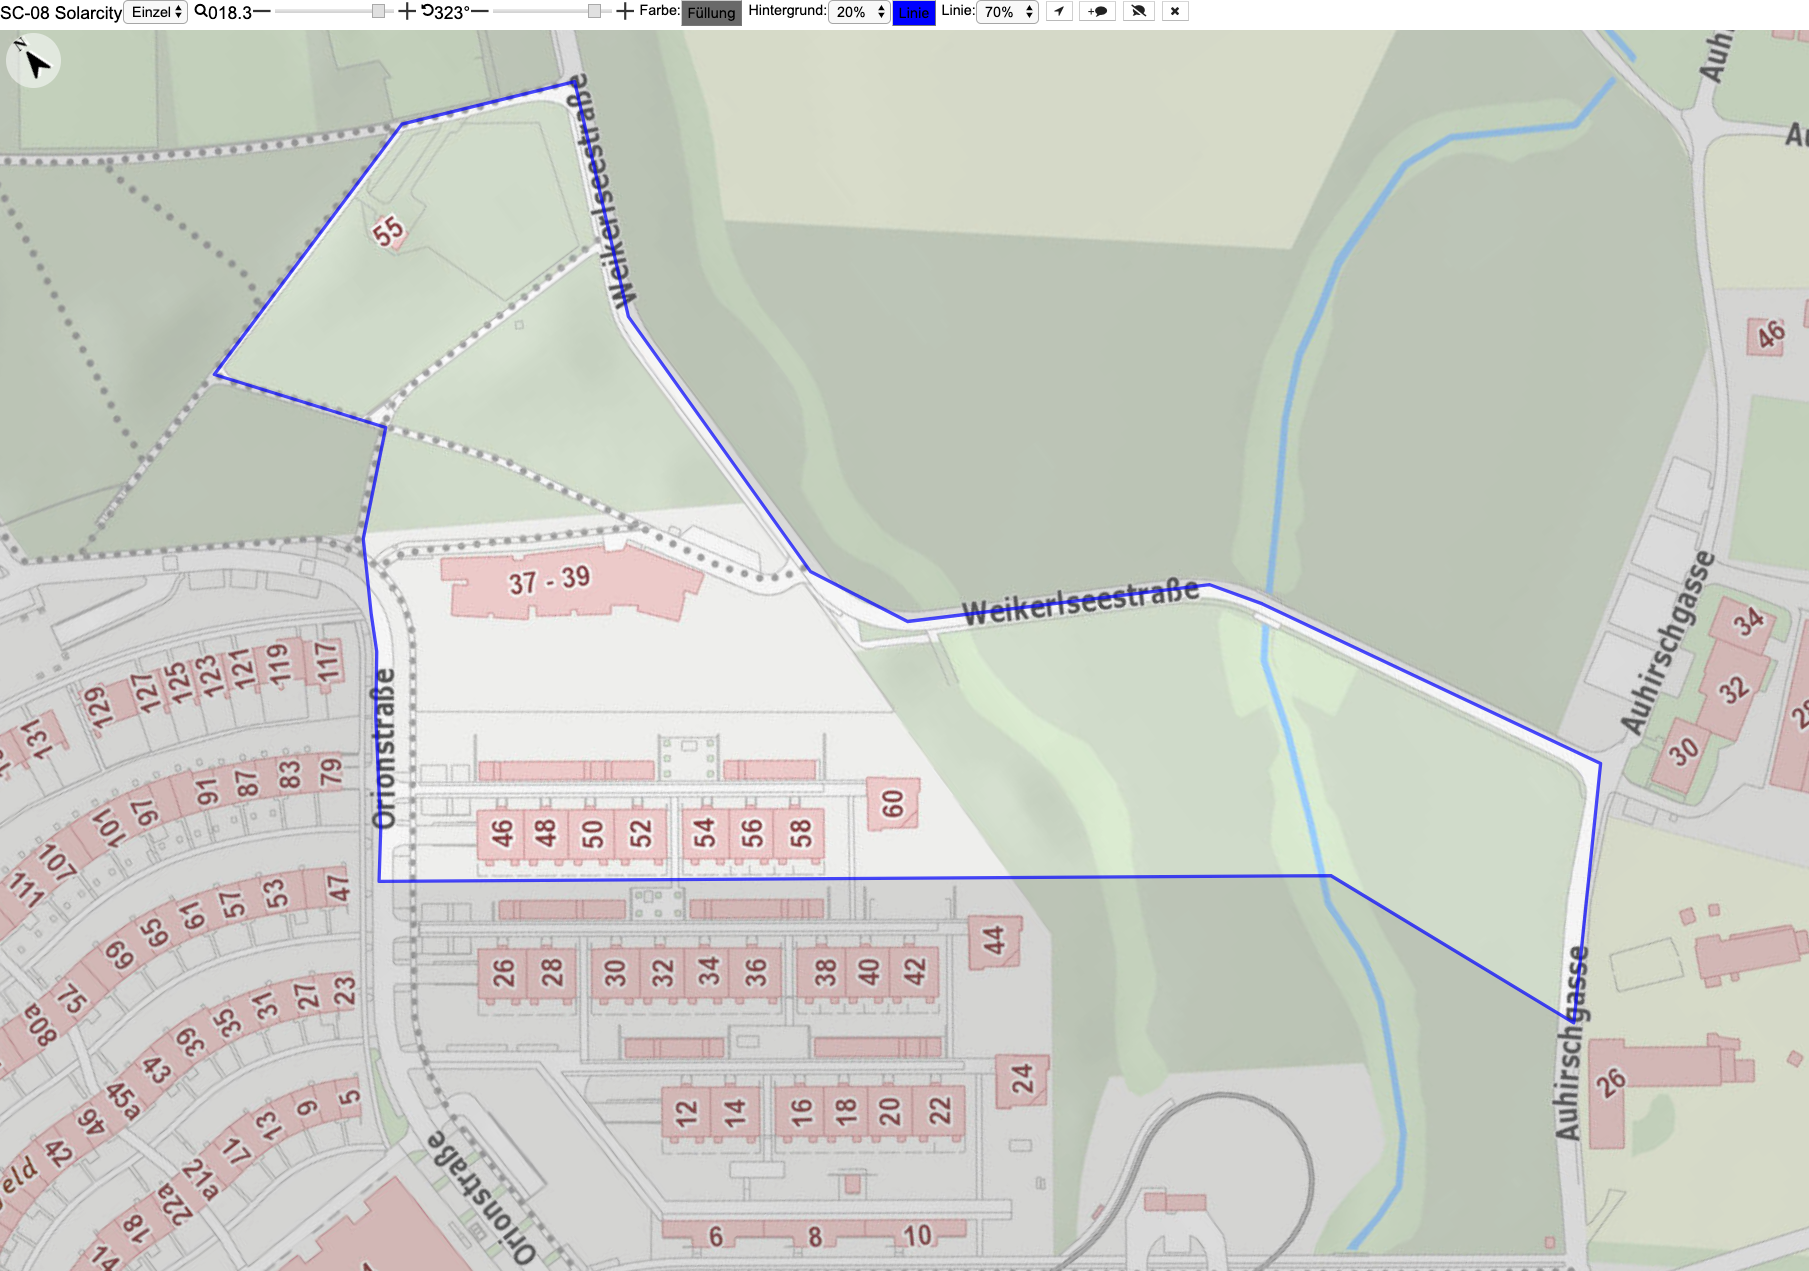The width and height of the screenshot is (1809, 1271).
Task: Click the zoom magnifier icon
Action: (x=200, y=12)
